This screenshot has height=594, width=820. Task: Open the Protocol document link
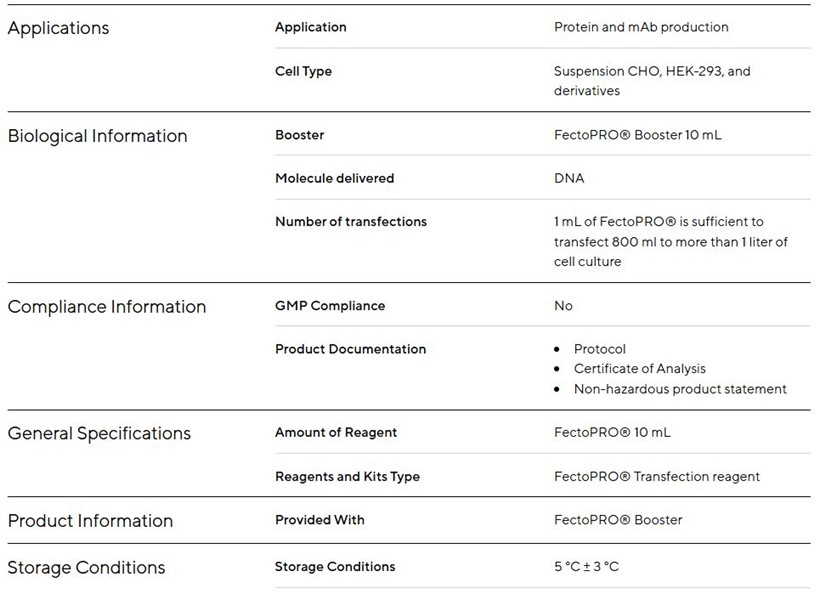(x=599, y=349)
